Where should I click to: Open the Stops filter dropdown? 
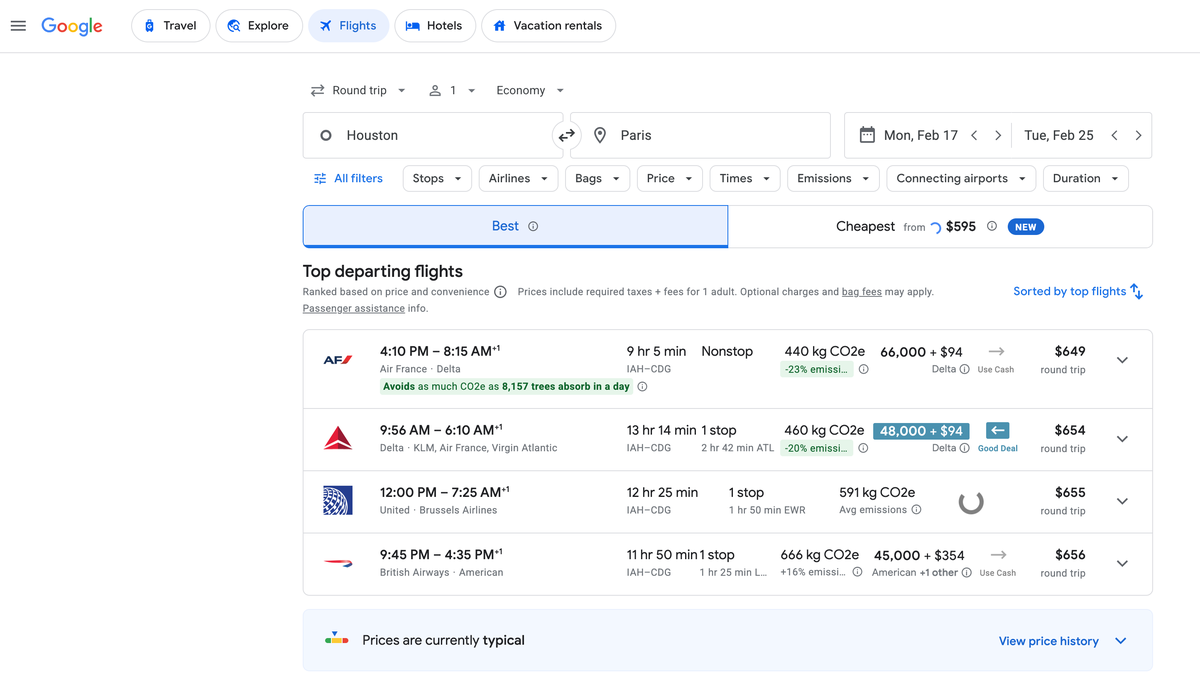(x=436, y=178)
